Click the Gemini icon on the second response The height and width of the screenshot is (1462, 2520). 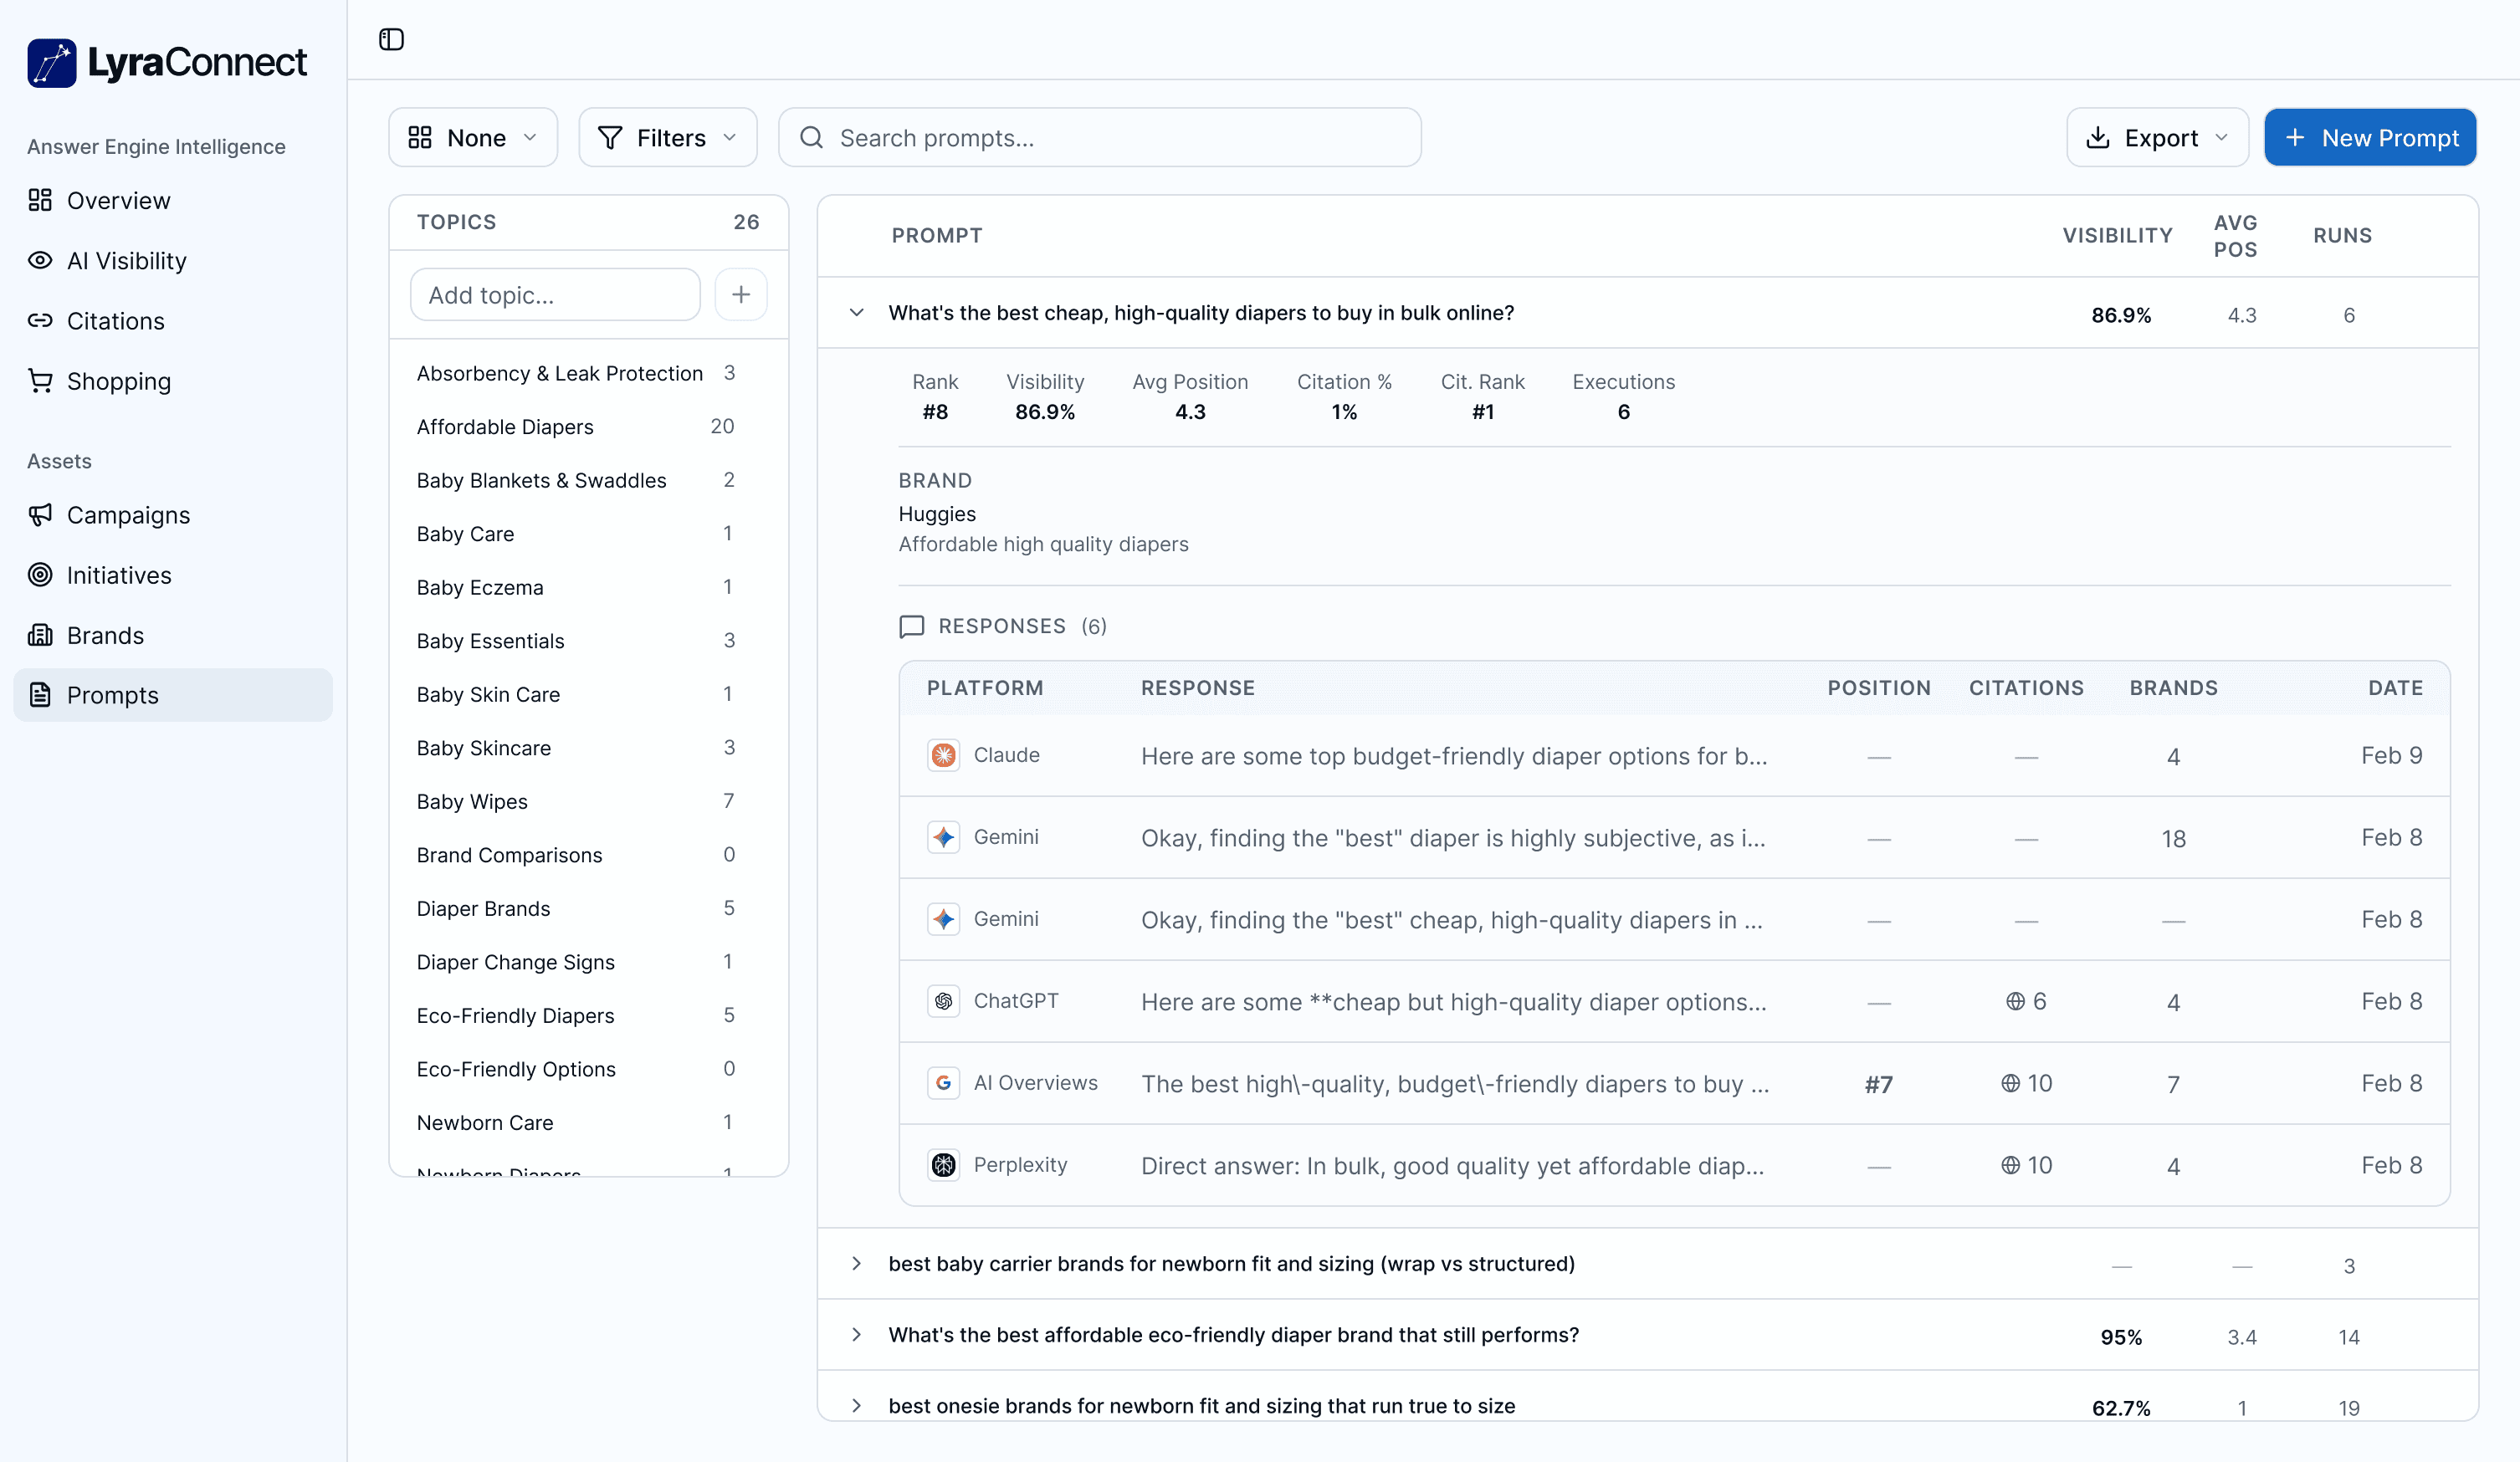pos(943,838)
